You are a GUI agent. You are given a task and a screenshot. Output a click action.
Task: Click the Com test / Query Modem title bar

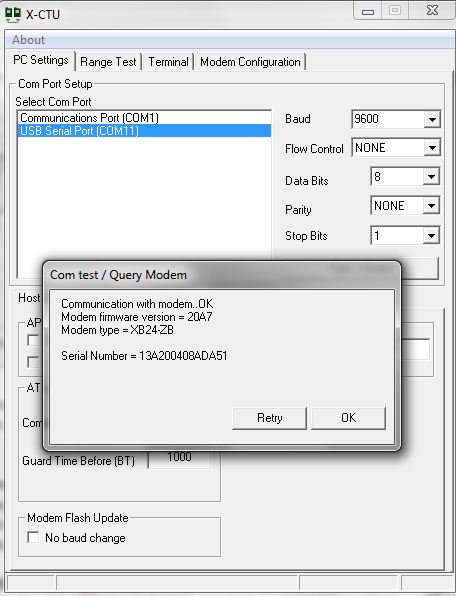(222, 275)
